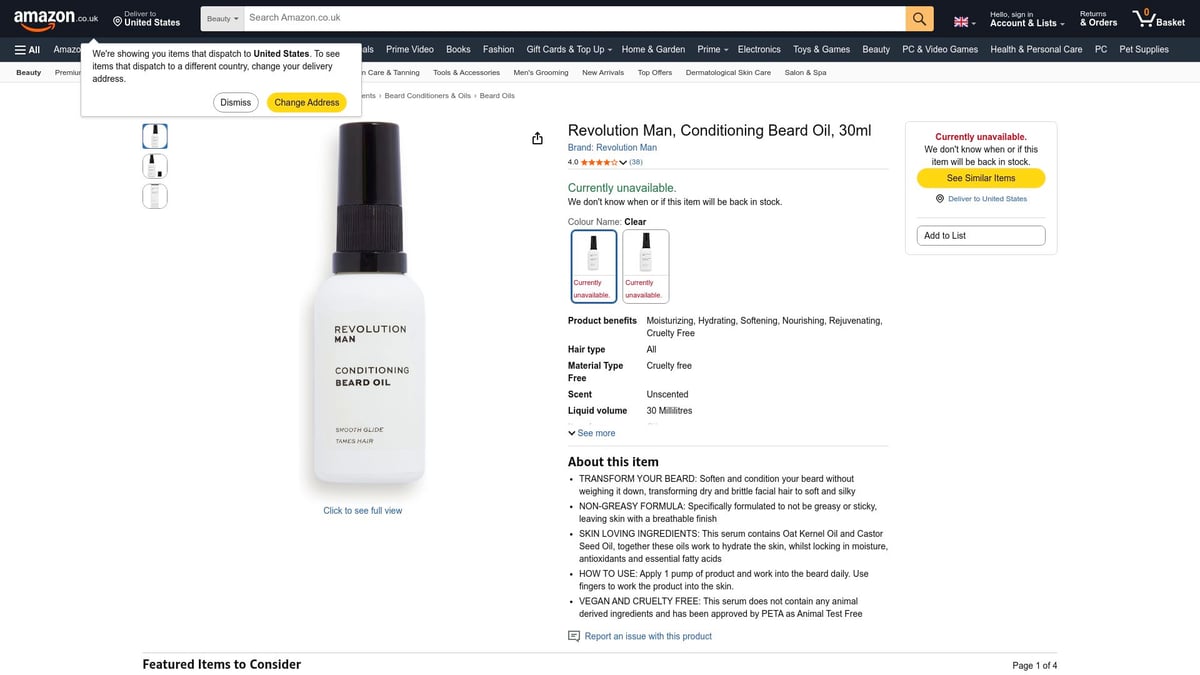1200x675 pixels.
Task: Open the All hamburger menu
Action: [x=28, y=49]
